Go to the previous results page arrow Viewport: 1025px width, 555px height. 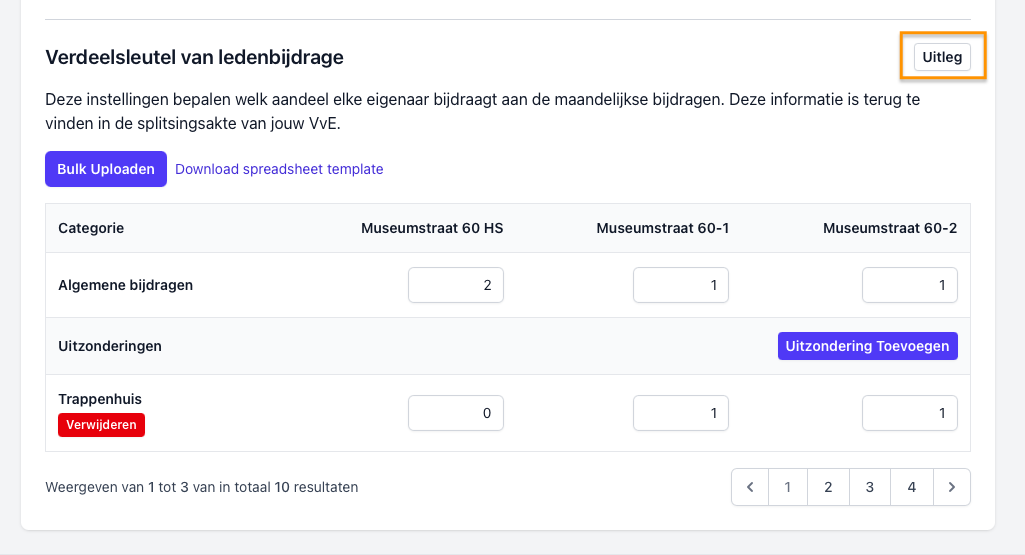pos(749,487)
